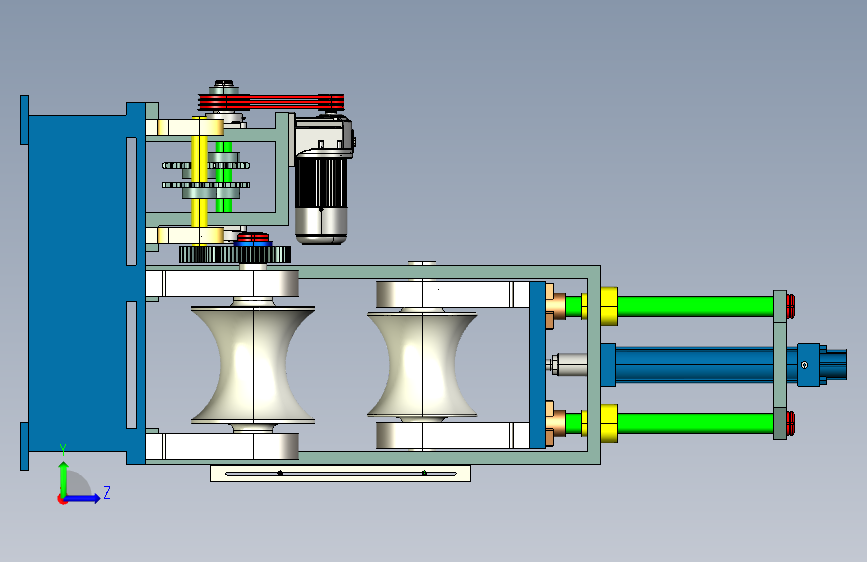This screenshot has width=867, height=562.
Task: Select the lower green guide rod
Action: click(695, 423)
